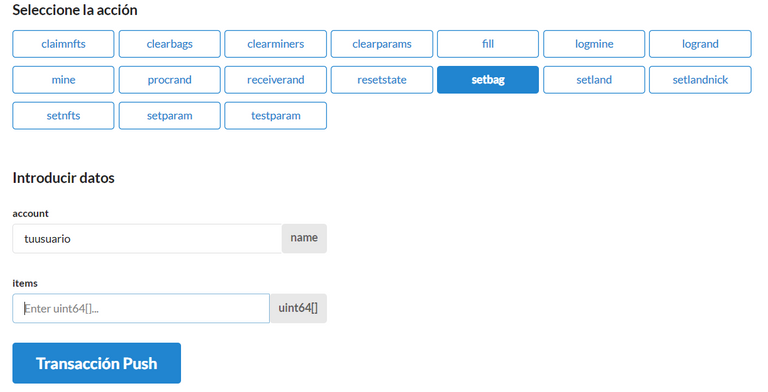Click the Transacción Push button
768x392 pixels.
pyautogui.click(x=96, y=363)
